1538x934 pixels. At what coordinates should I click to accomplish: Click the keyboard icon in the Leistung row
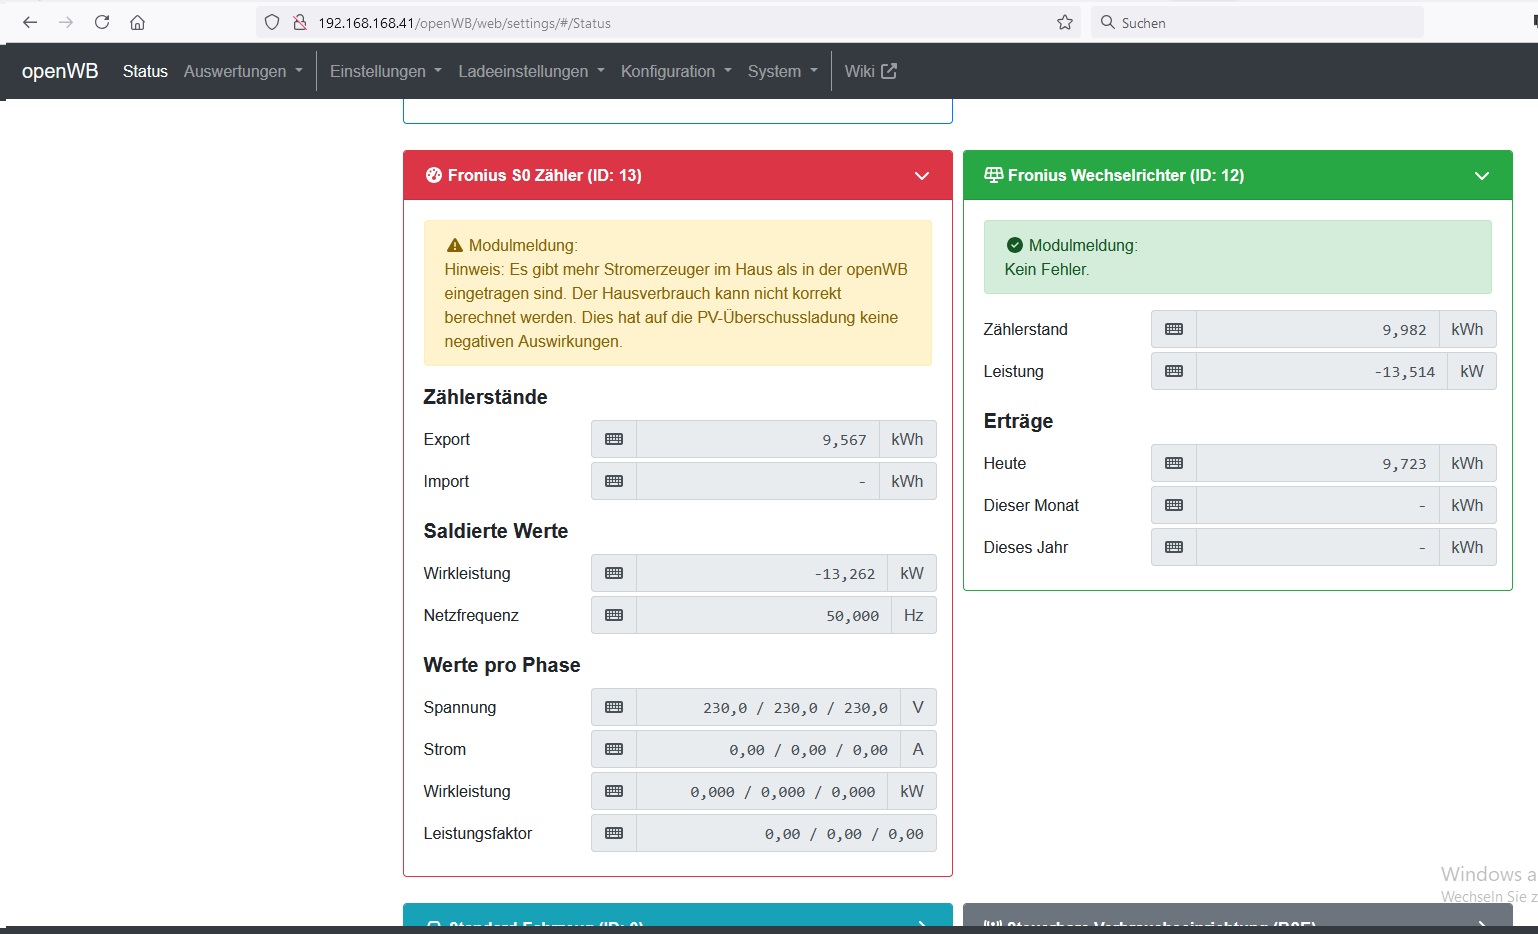click(x=1174, y=371)
